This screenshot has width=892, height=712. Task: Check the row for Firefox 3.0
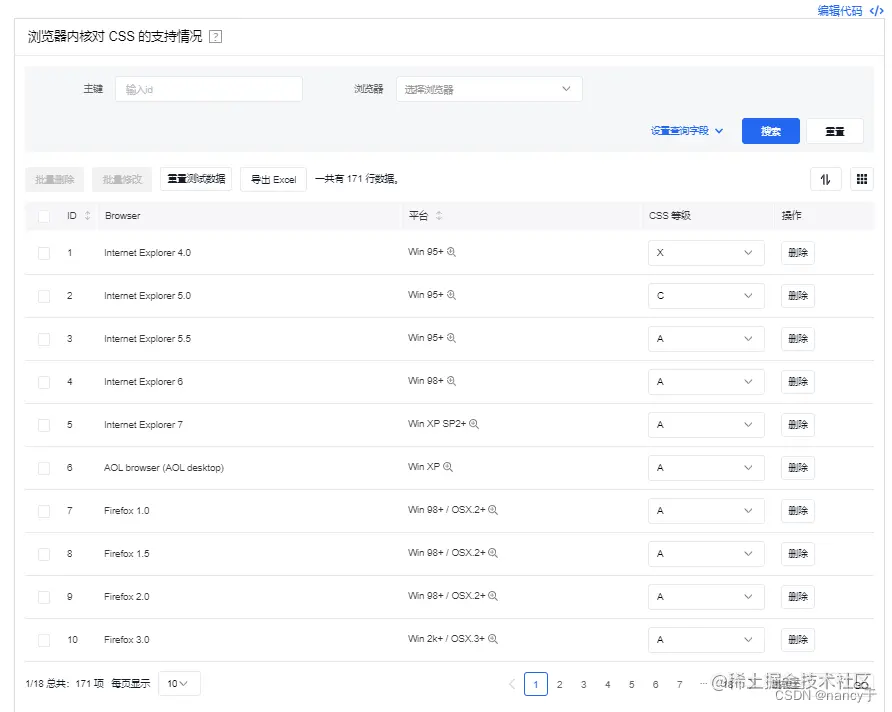click(x=44, y=640)
